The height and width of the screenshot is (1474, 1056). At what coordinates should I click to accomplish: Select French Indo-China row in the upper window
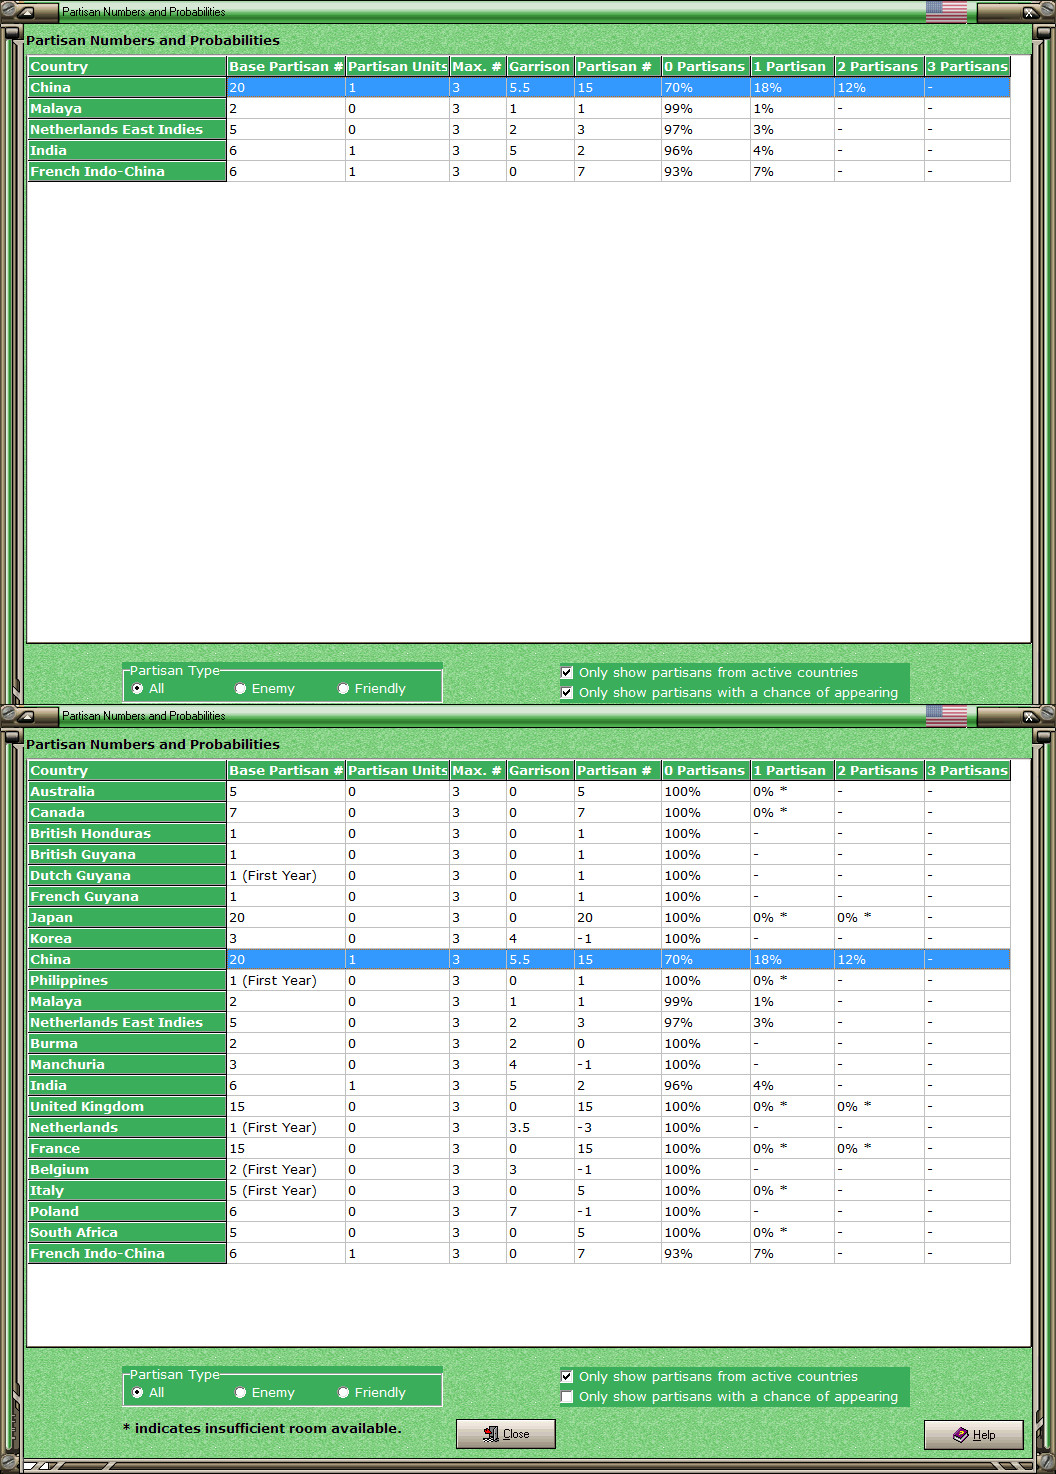click(x=519, y=172)
